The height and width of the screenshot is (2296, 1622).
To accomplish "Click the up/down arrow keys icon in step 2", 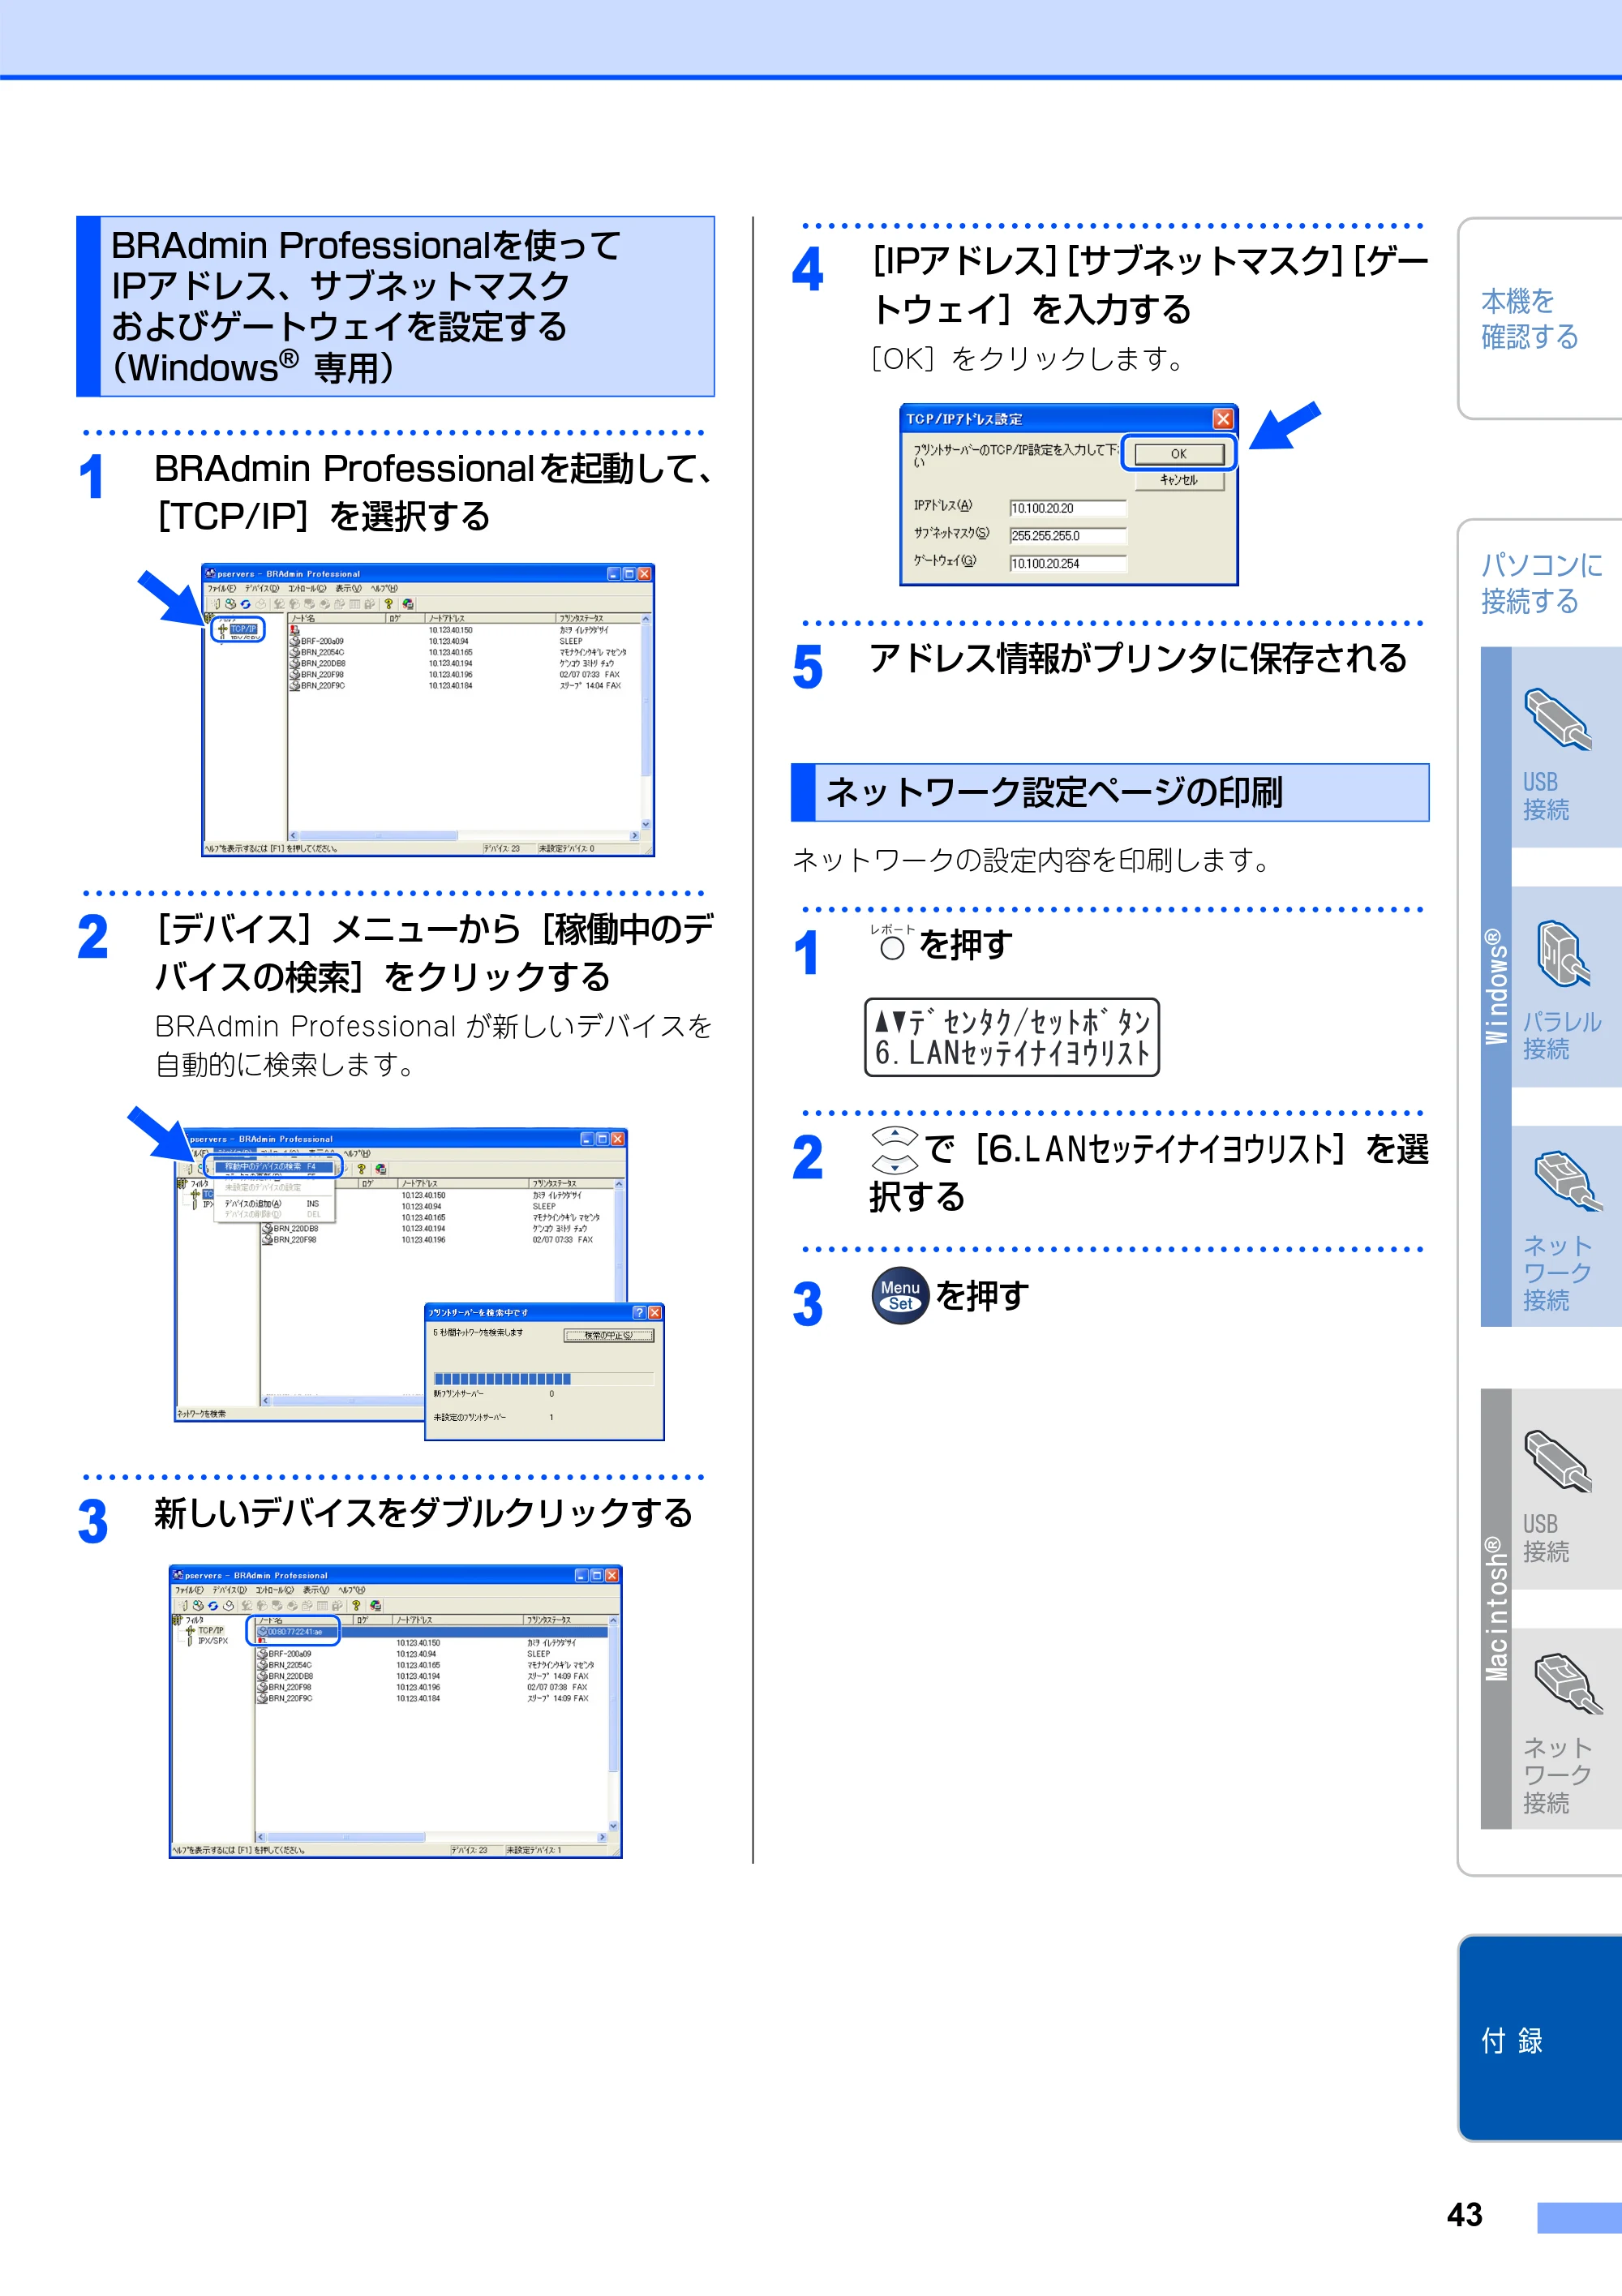I will point(894,1150).
